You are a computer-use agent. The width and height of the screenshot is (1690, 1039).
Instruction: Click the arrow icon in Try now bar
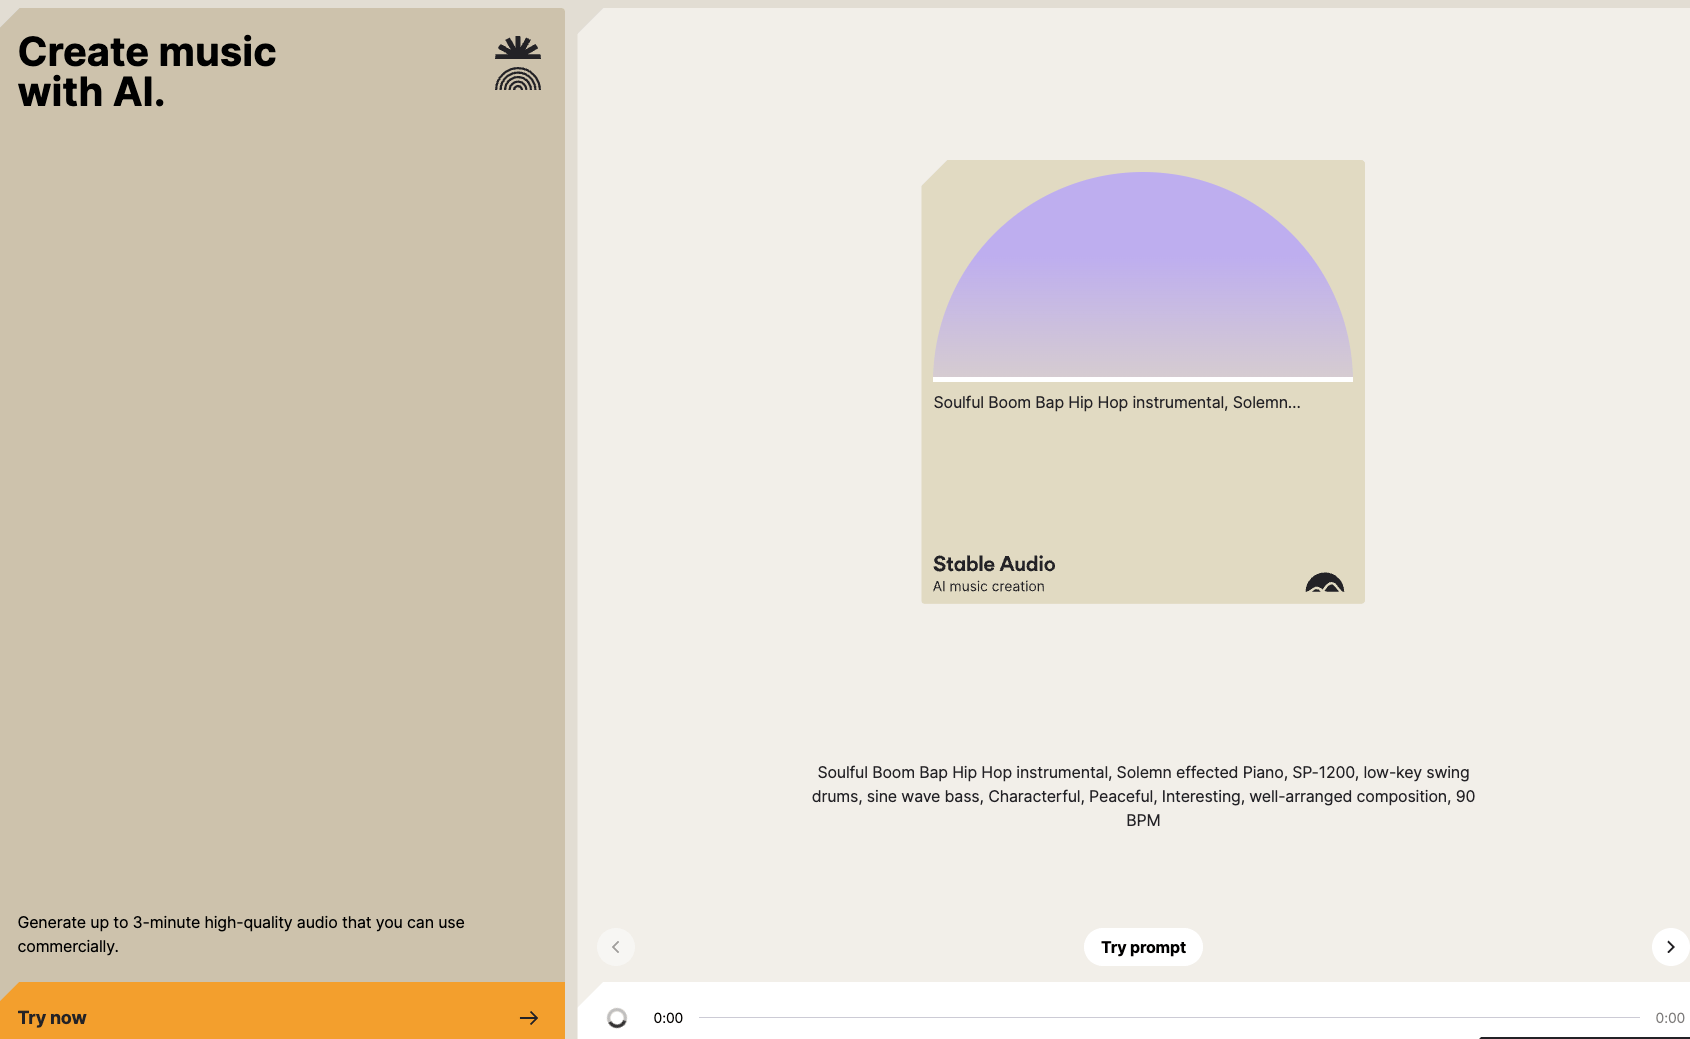pyautogui.click(x=529, y=1018)
